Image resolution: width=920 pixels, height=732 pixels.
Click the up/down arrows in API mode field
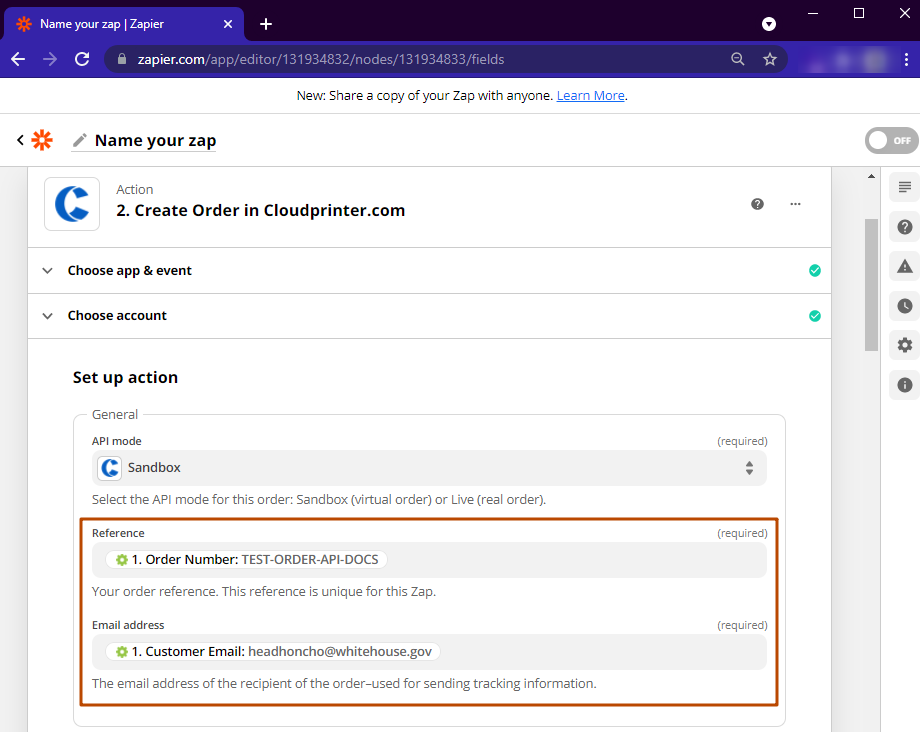coord(749,468)
